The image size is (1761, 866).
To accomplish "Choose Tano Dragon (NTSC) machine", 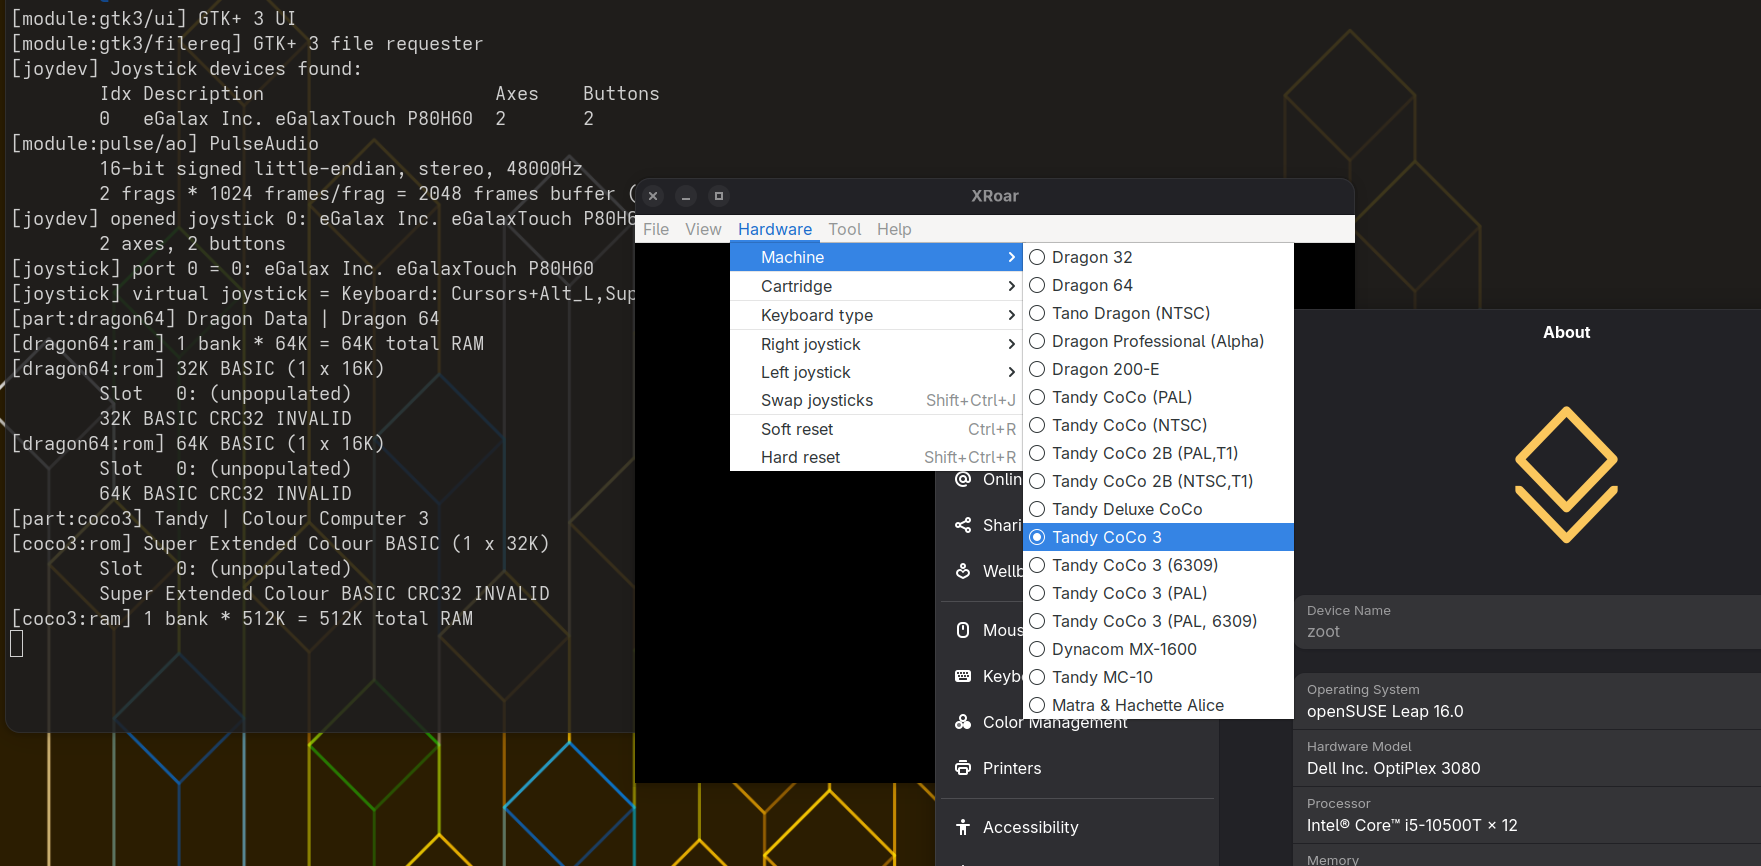I will [x=1158, y=313].
